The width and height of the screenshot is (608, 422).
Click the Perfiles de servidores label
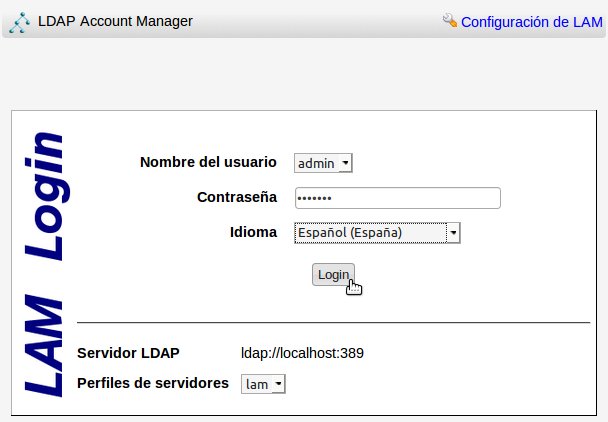click(153, 383)
